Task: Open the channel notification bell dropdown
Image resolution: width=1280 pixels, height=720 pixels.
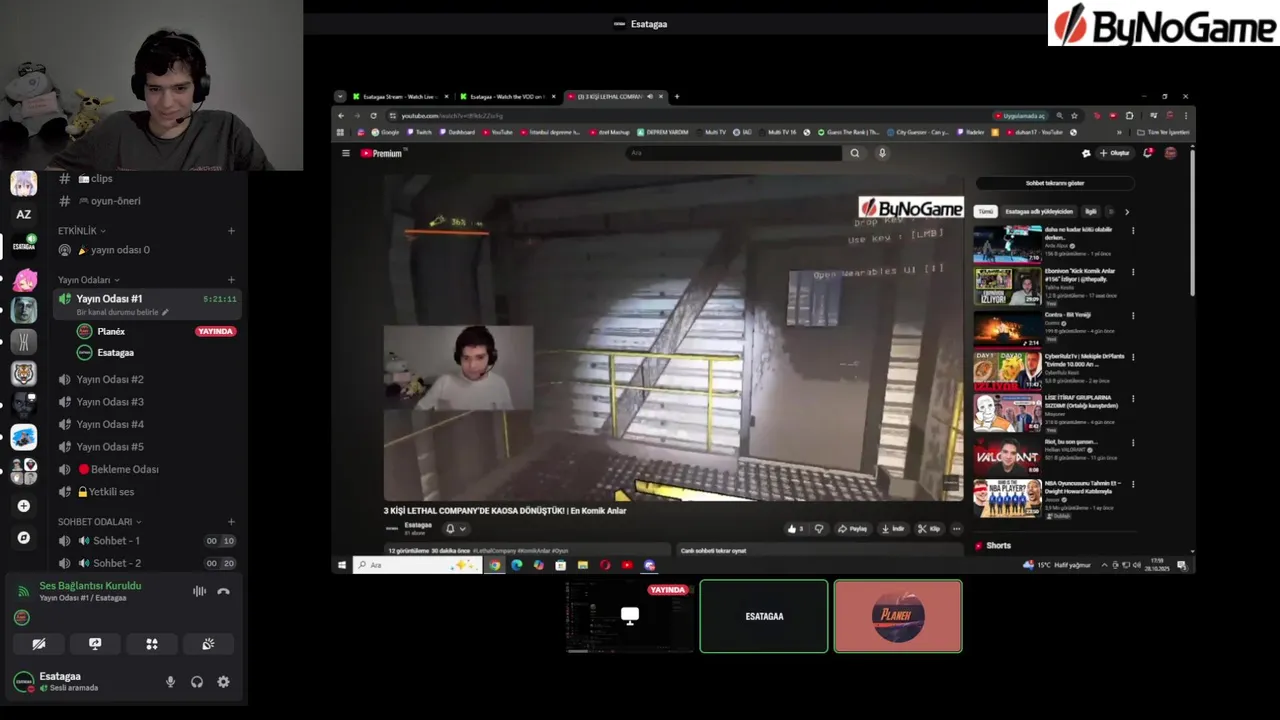Action: click(455, 529)
